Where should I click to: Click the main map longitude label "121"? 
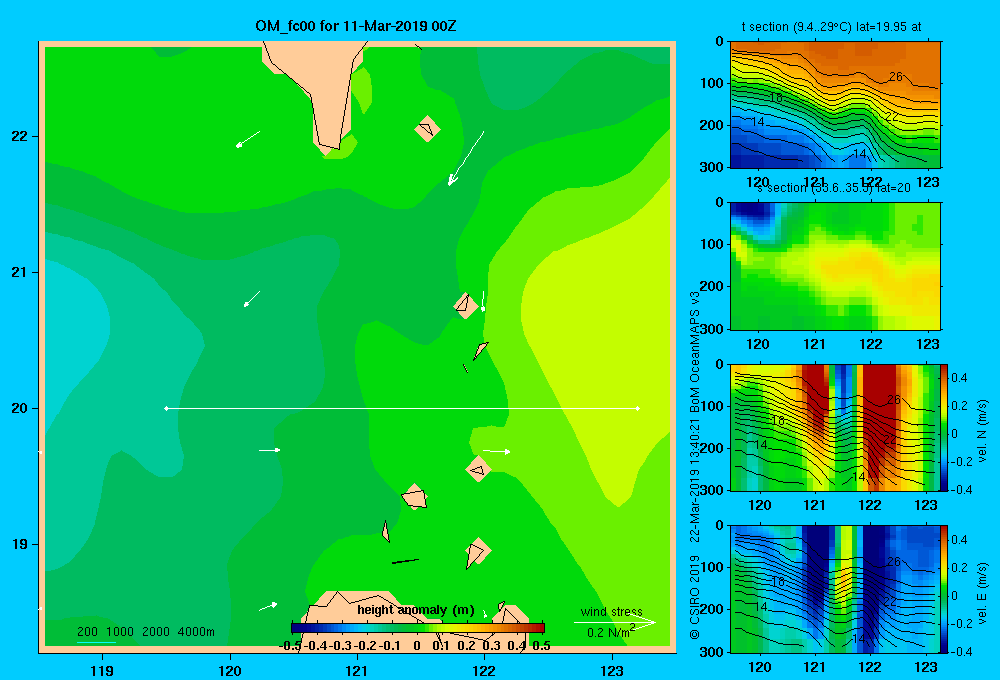click(x=357, y=670)
